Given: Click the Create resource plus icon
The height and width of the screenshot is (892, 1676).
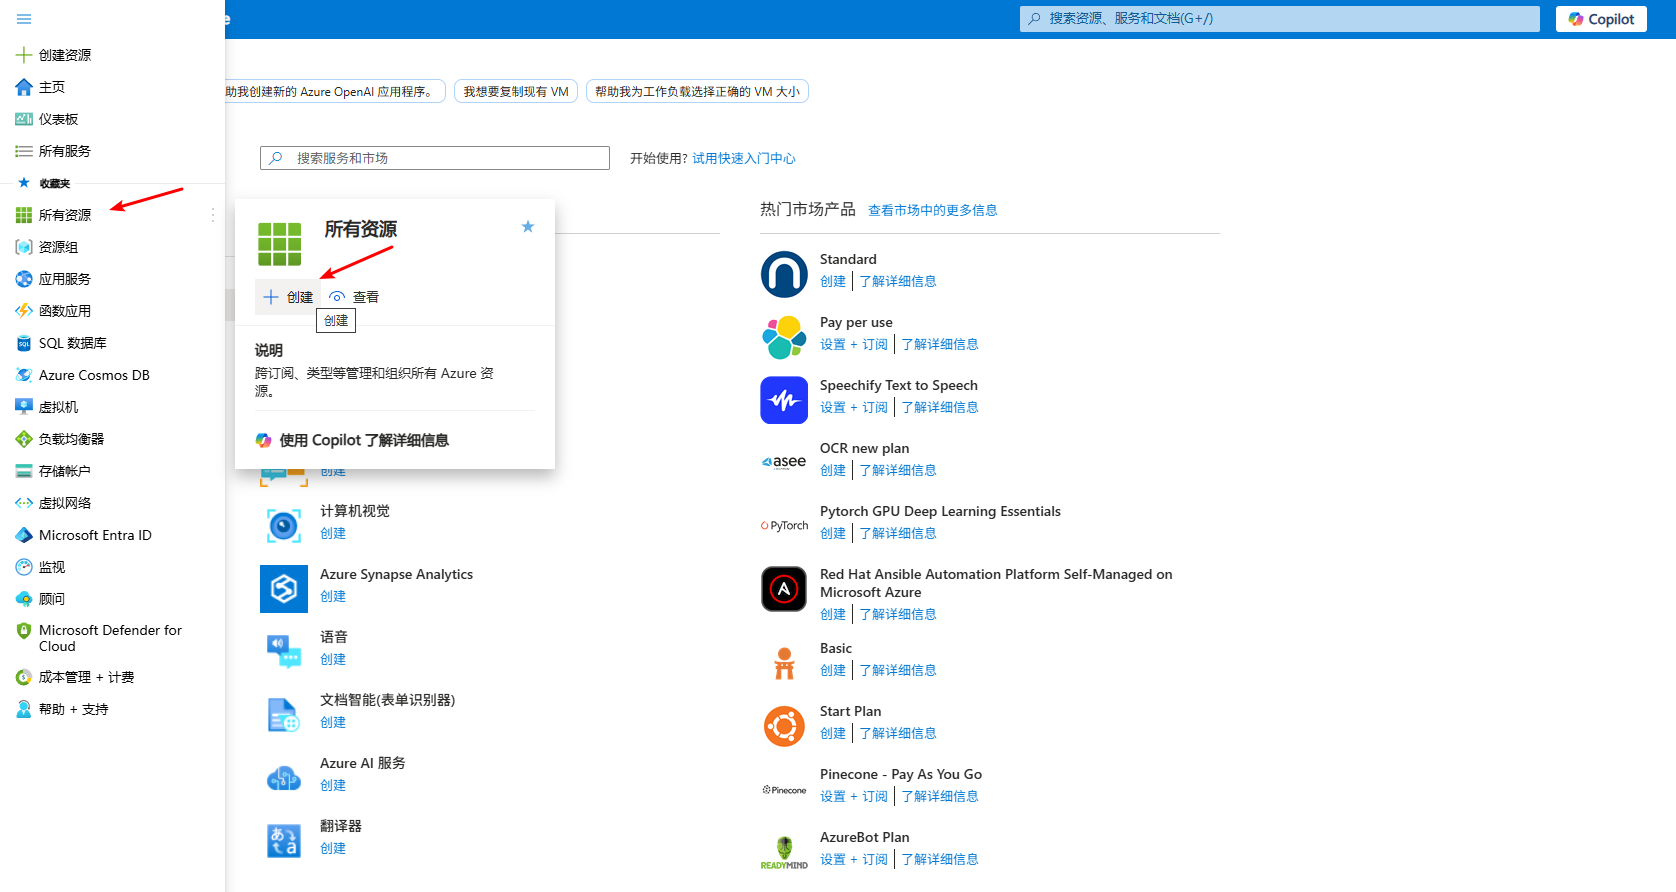Looking at the screenshot, I should coord(24,55).
